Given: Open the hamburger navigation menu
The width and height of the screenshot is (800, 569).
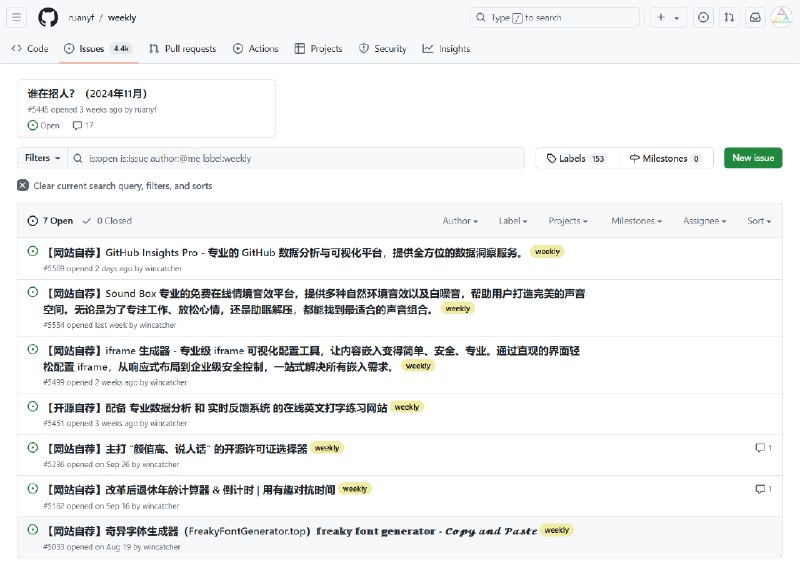Looking at the screenshot, I should point(16,17).
